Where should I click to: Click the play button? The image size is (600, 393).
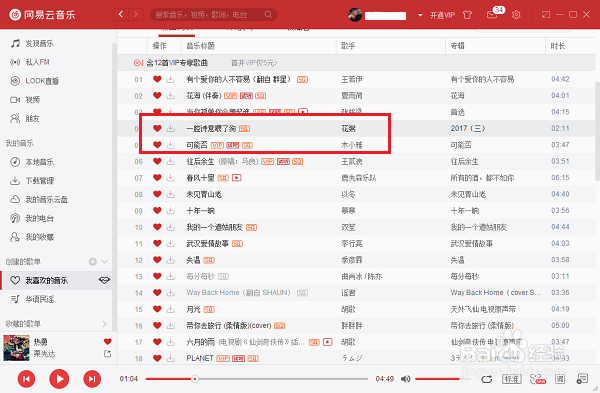[59, 379]
